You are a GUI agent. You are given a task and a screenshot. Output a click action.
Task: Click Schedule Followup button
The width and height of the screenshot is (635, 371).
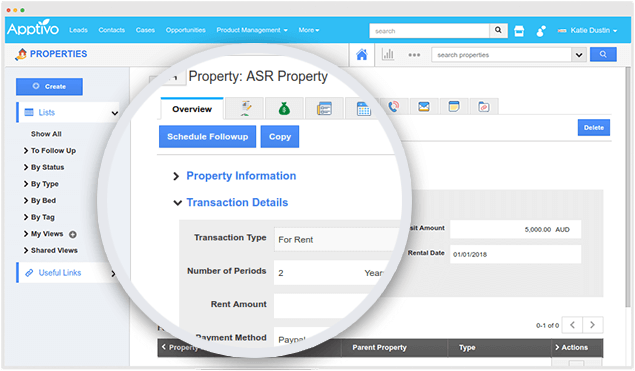(207, 136)
